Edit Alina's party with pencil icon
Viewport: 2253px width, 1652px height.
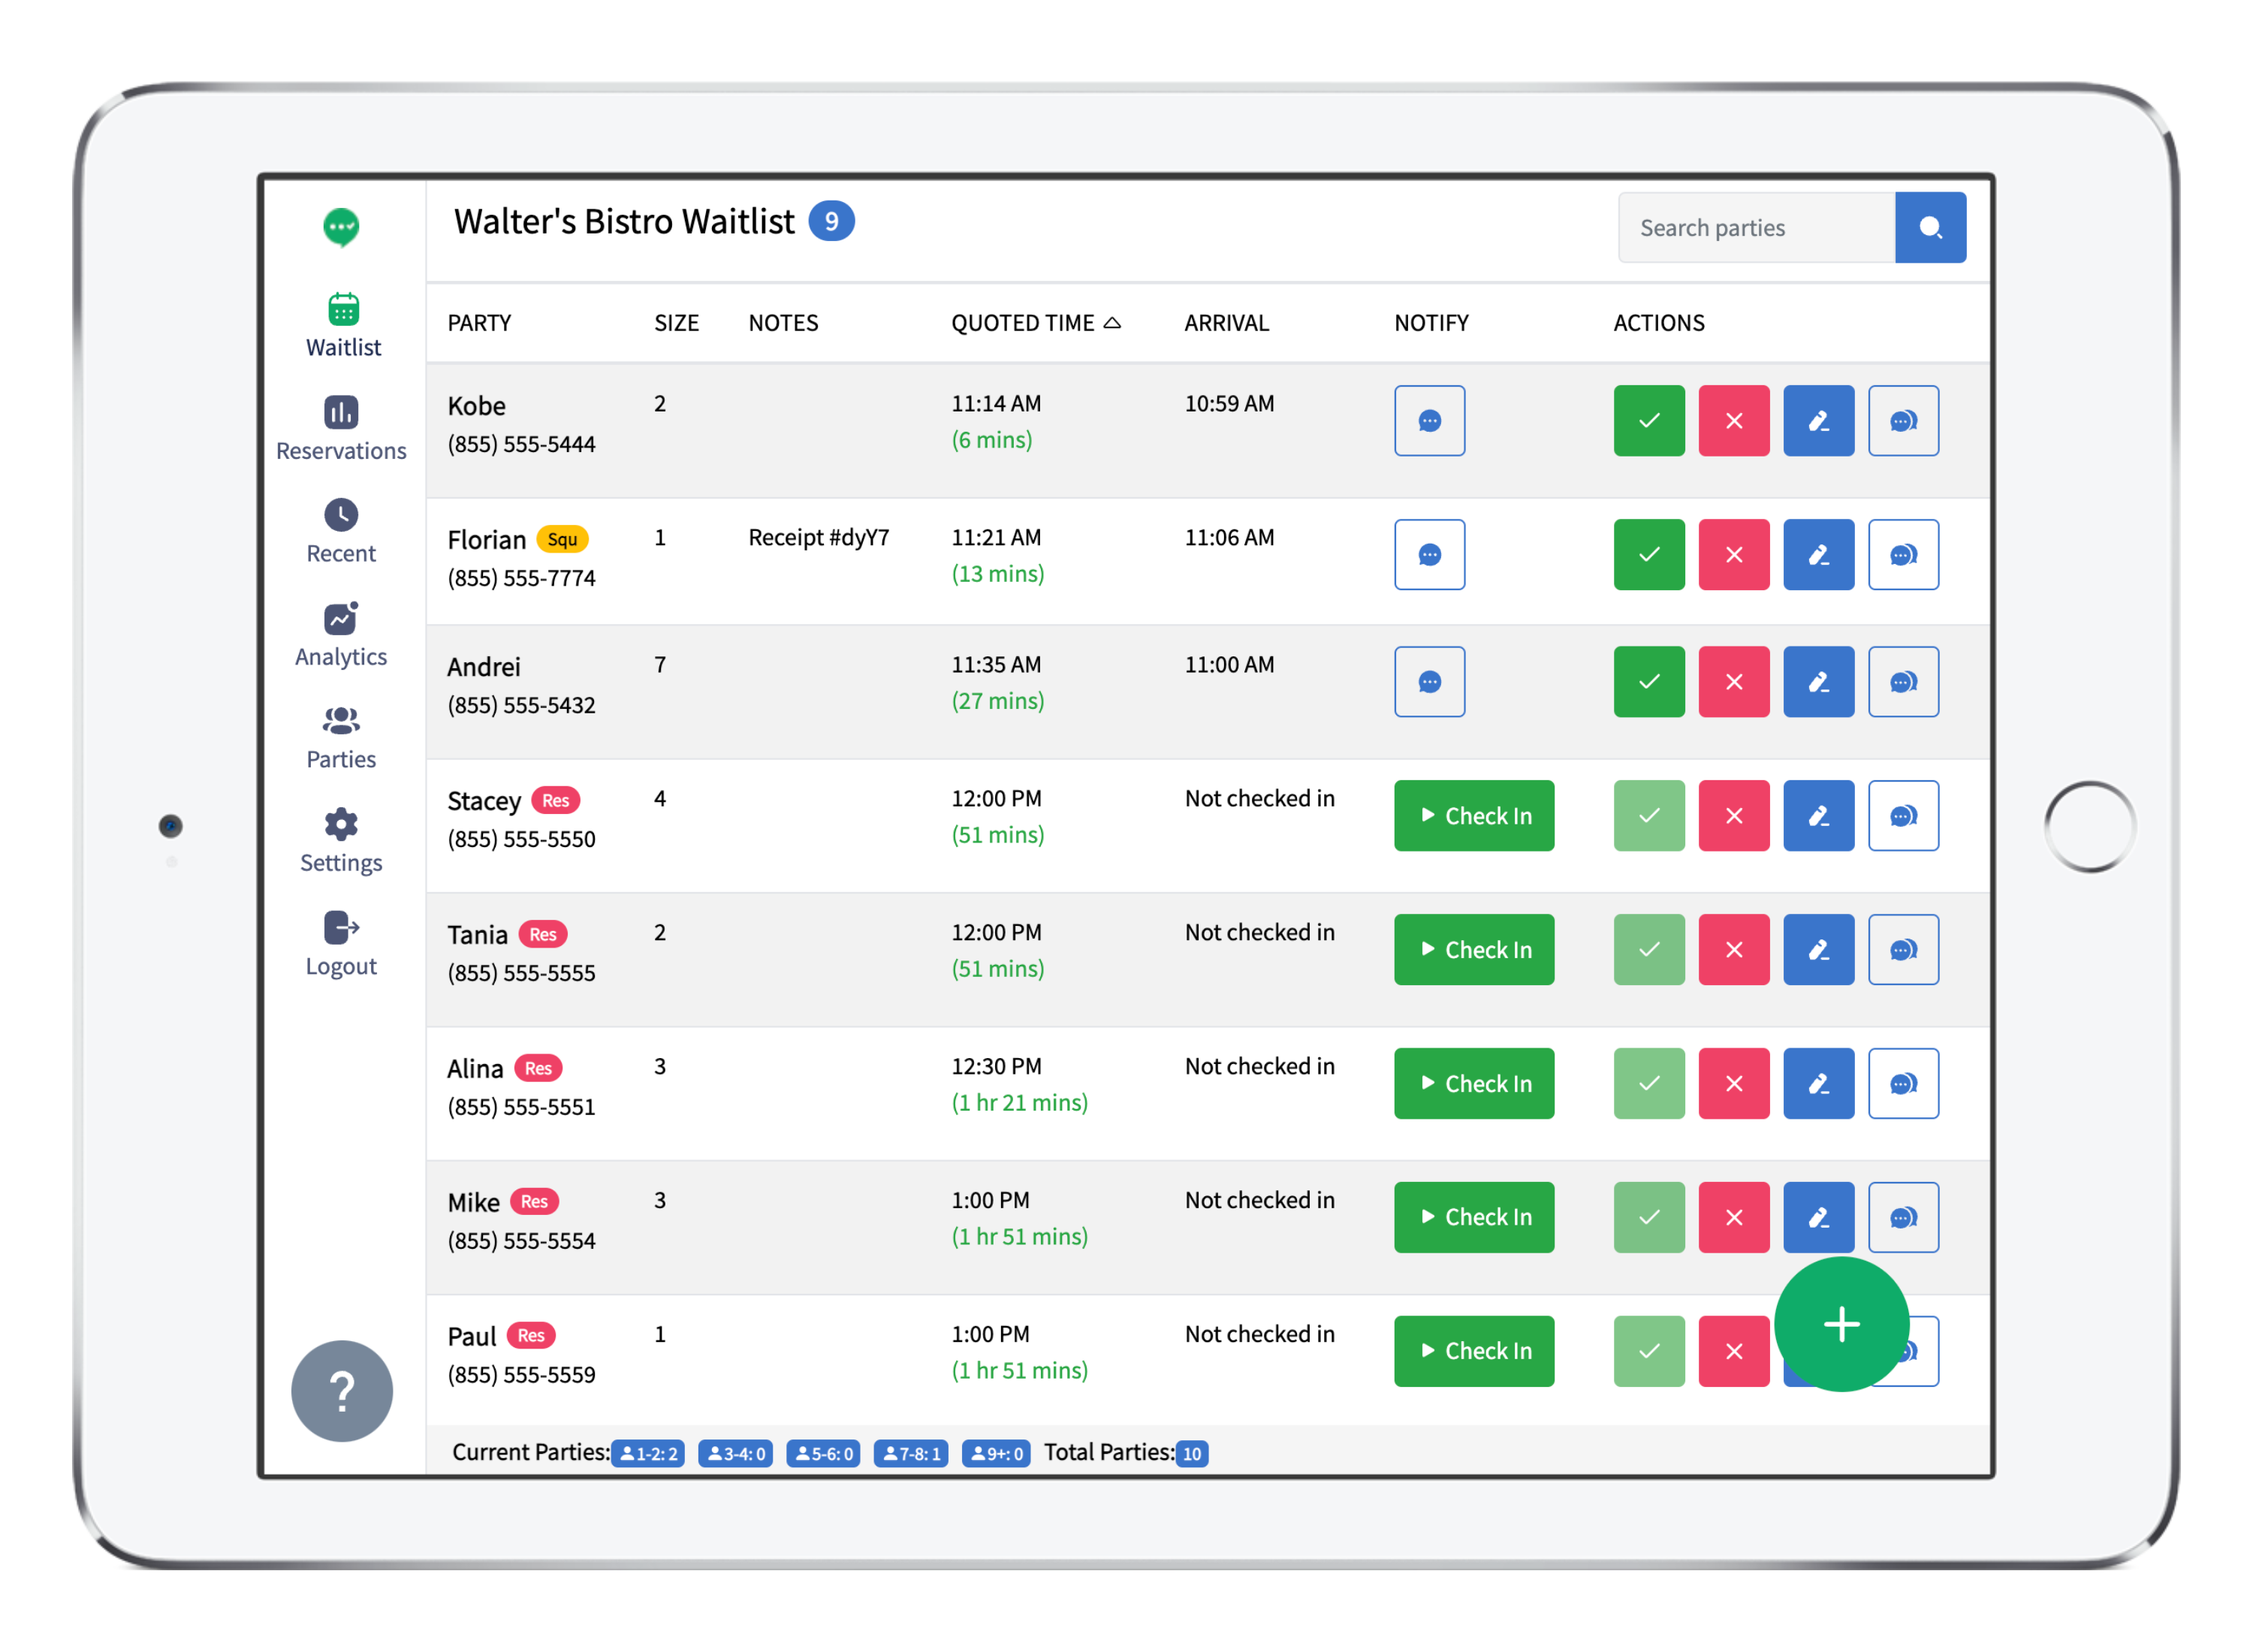1820,1084
